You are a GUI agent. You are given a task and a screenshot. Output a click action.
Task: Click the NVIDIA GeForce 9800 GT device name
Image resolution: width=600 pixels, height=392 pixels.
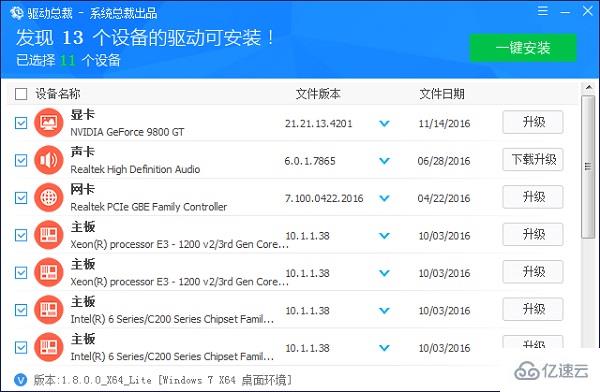(127, 132)
